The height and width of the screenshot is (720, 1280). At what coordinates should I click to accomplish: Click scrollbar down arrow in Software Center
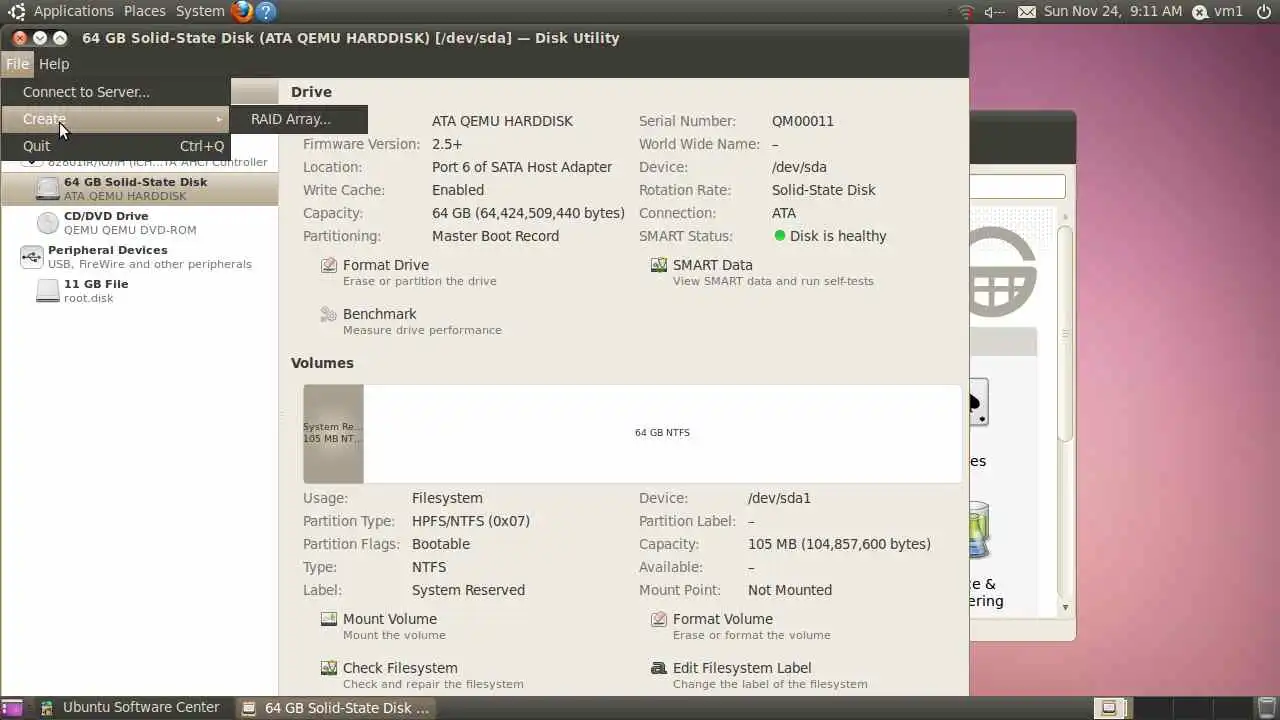point(1065,607)
